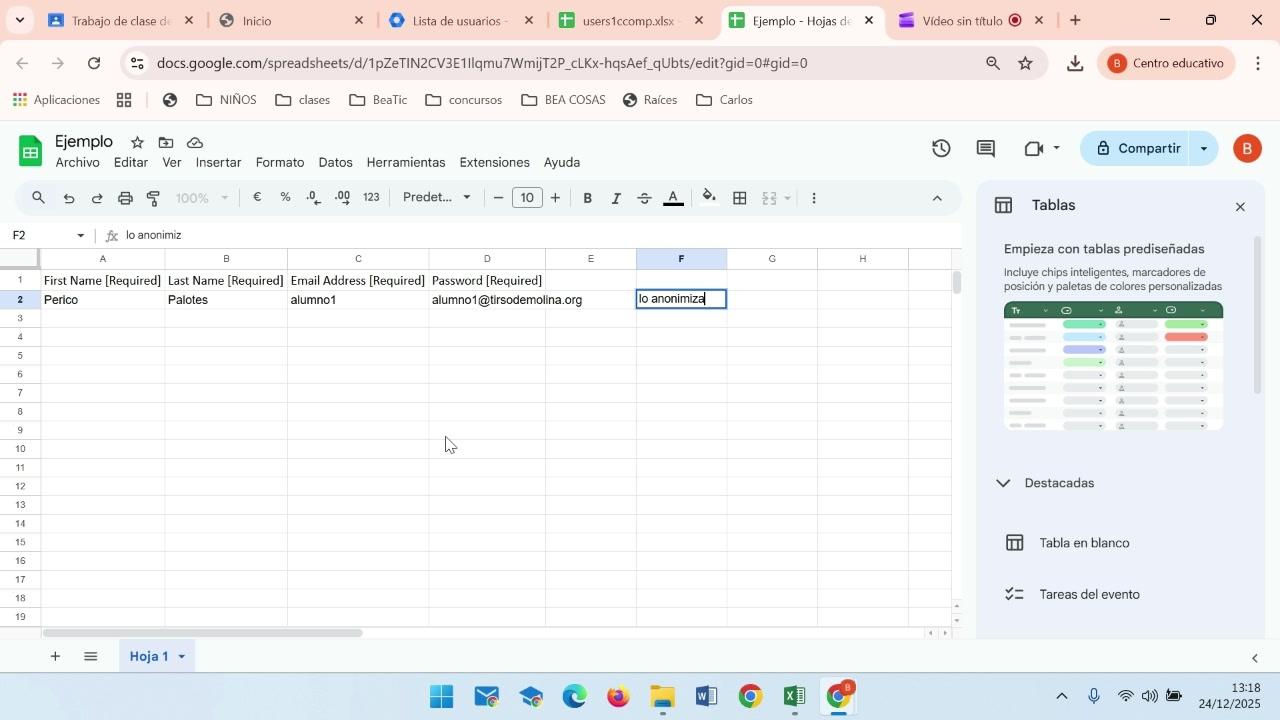Open the zoom 100% dropdown
This screenshot has height=720, width=1280.
[203, 198]
